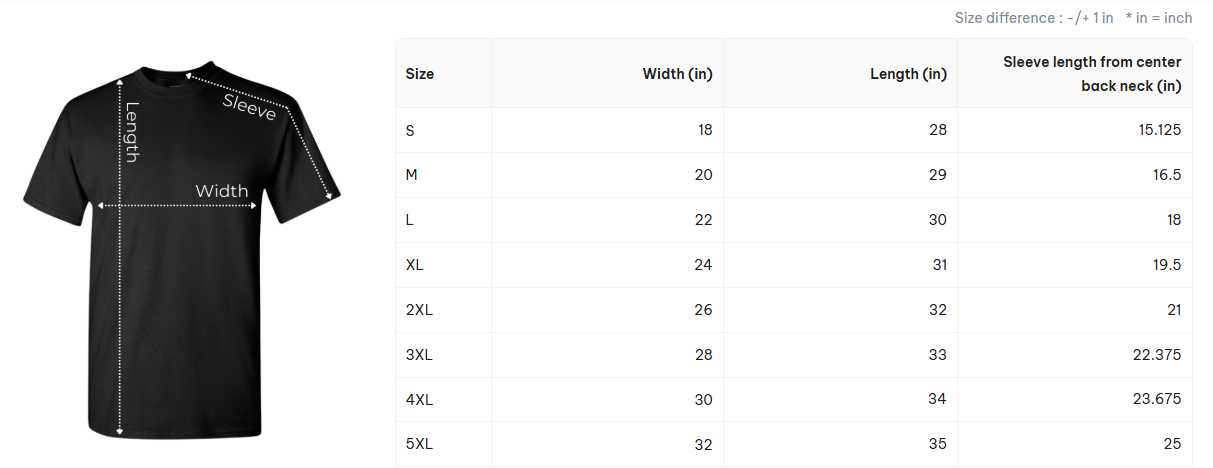This screenshot has height=468, width=1213.
Task: Click the Width (in) column header
Action: (677, 74)
